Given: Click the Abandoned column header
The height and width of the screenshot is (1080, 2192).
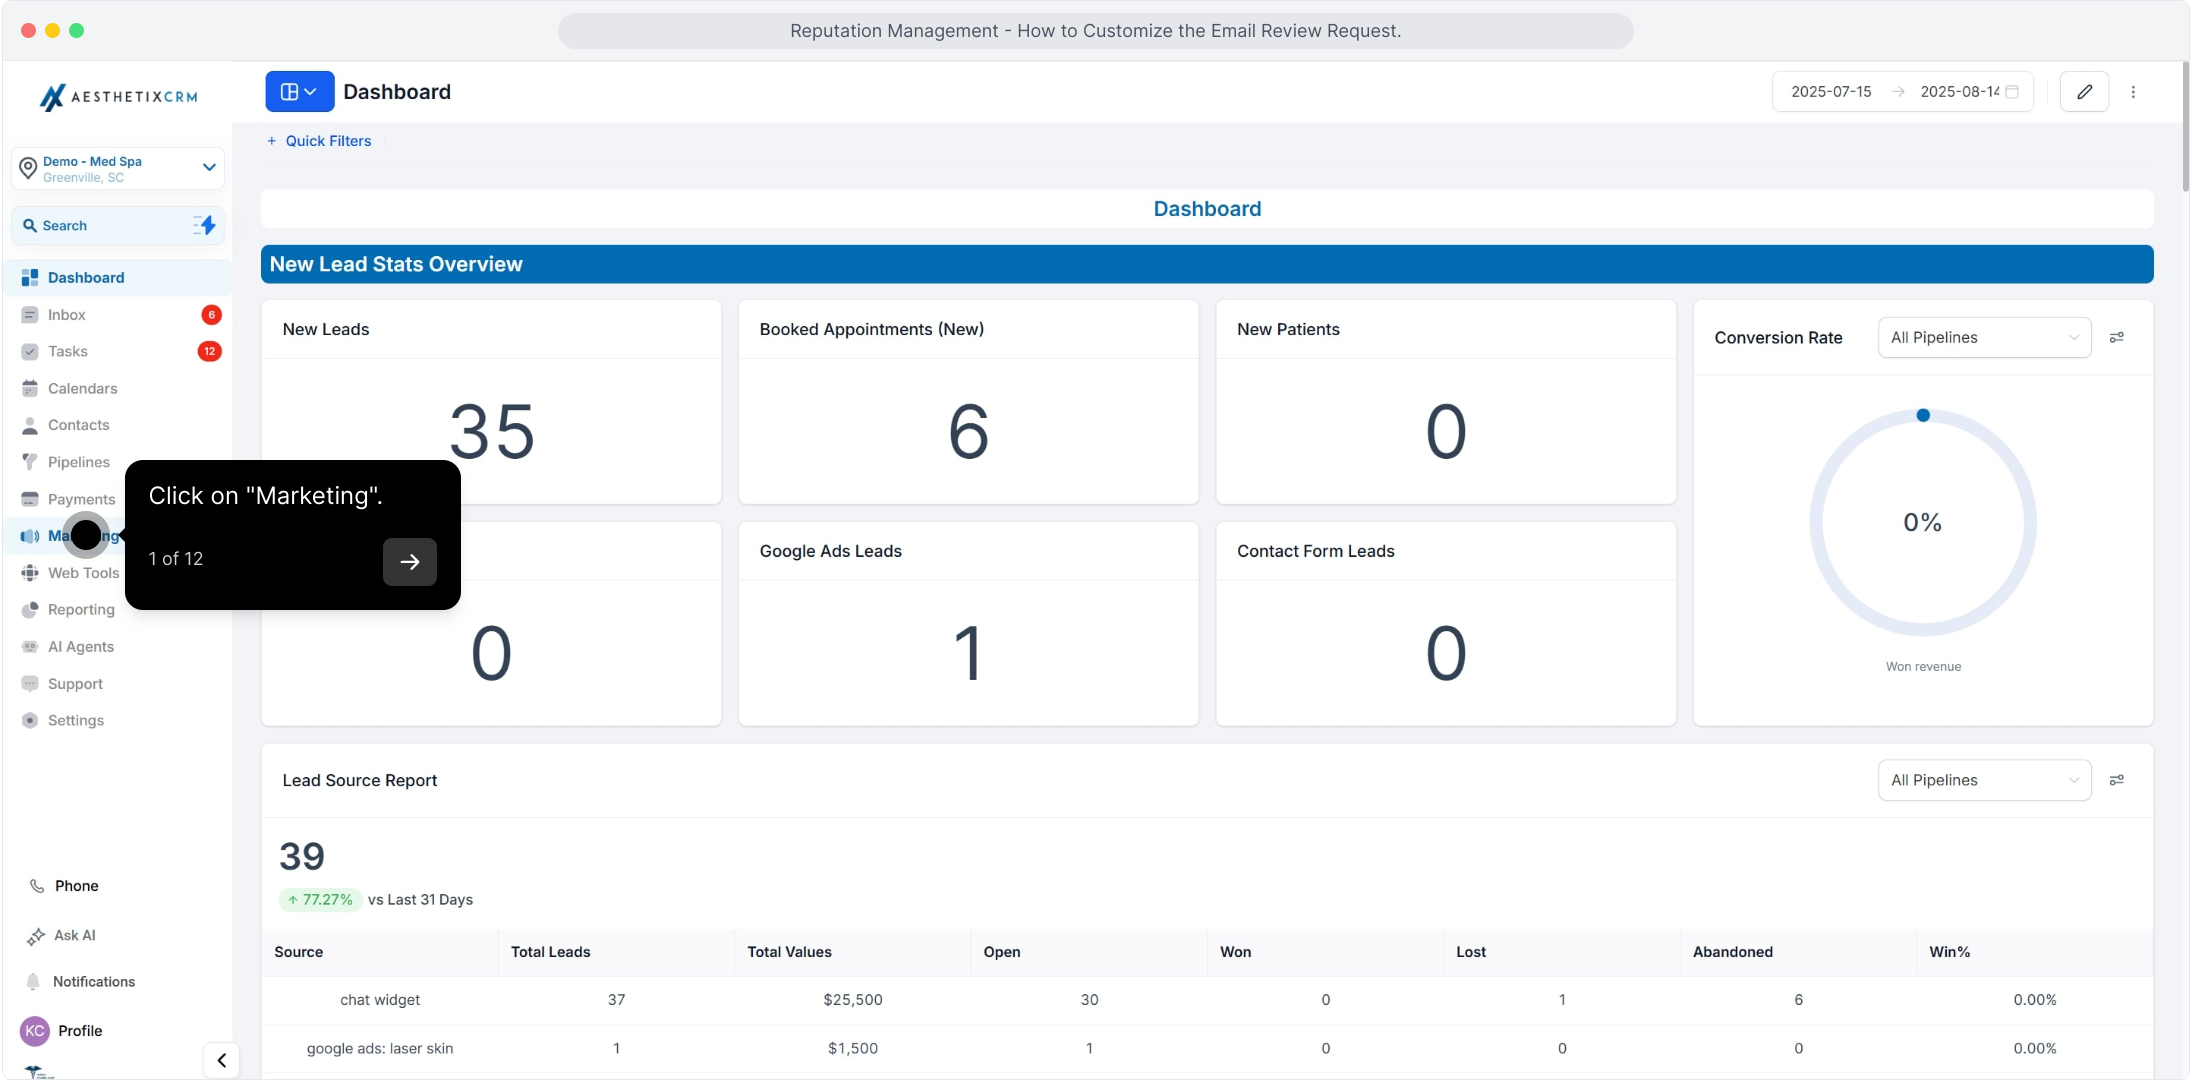Looking at the screenshot, I should click(x=1733, y=952).
